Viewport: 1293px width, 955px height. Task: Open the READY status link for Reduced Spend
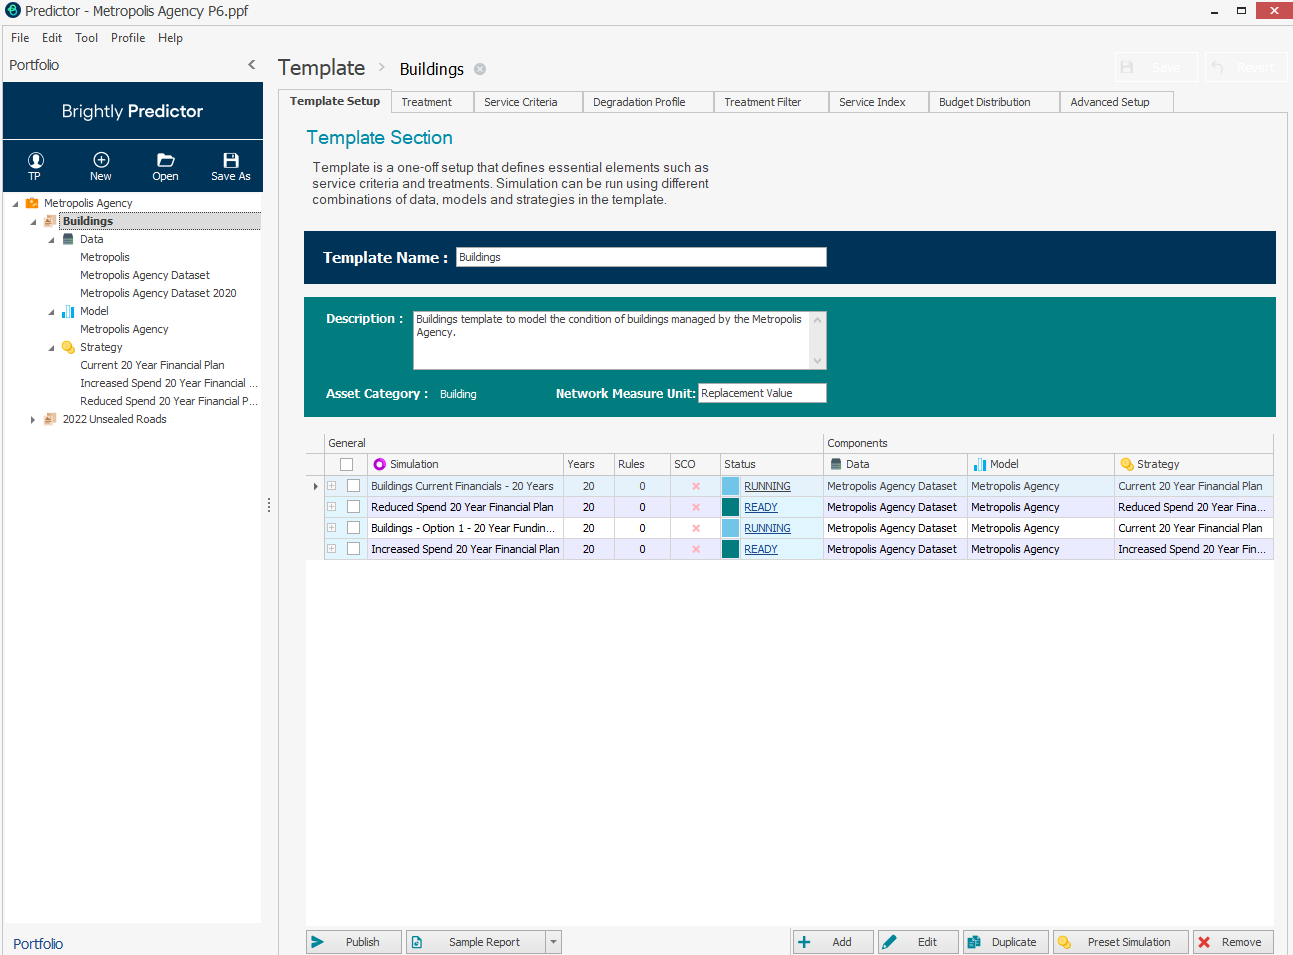click(x=761, y=507)
